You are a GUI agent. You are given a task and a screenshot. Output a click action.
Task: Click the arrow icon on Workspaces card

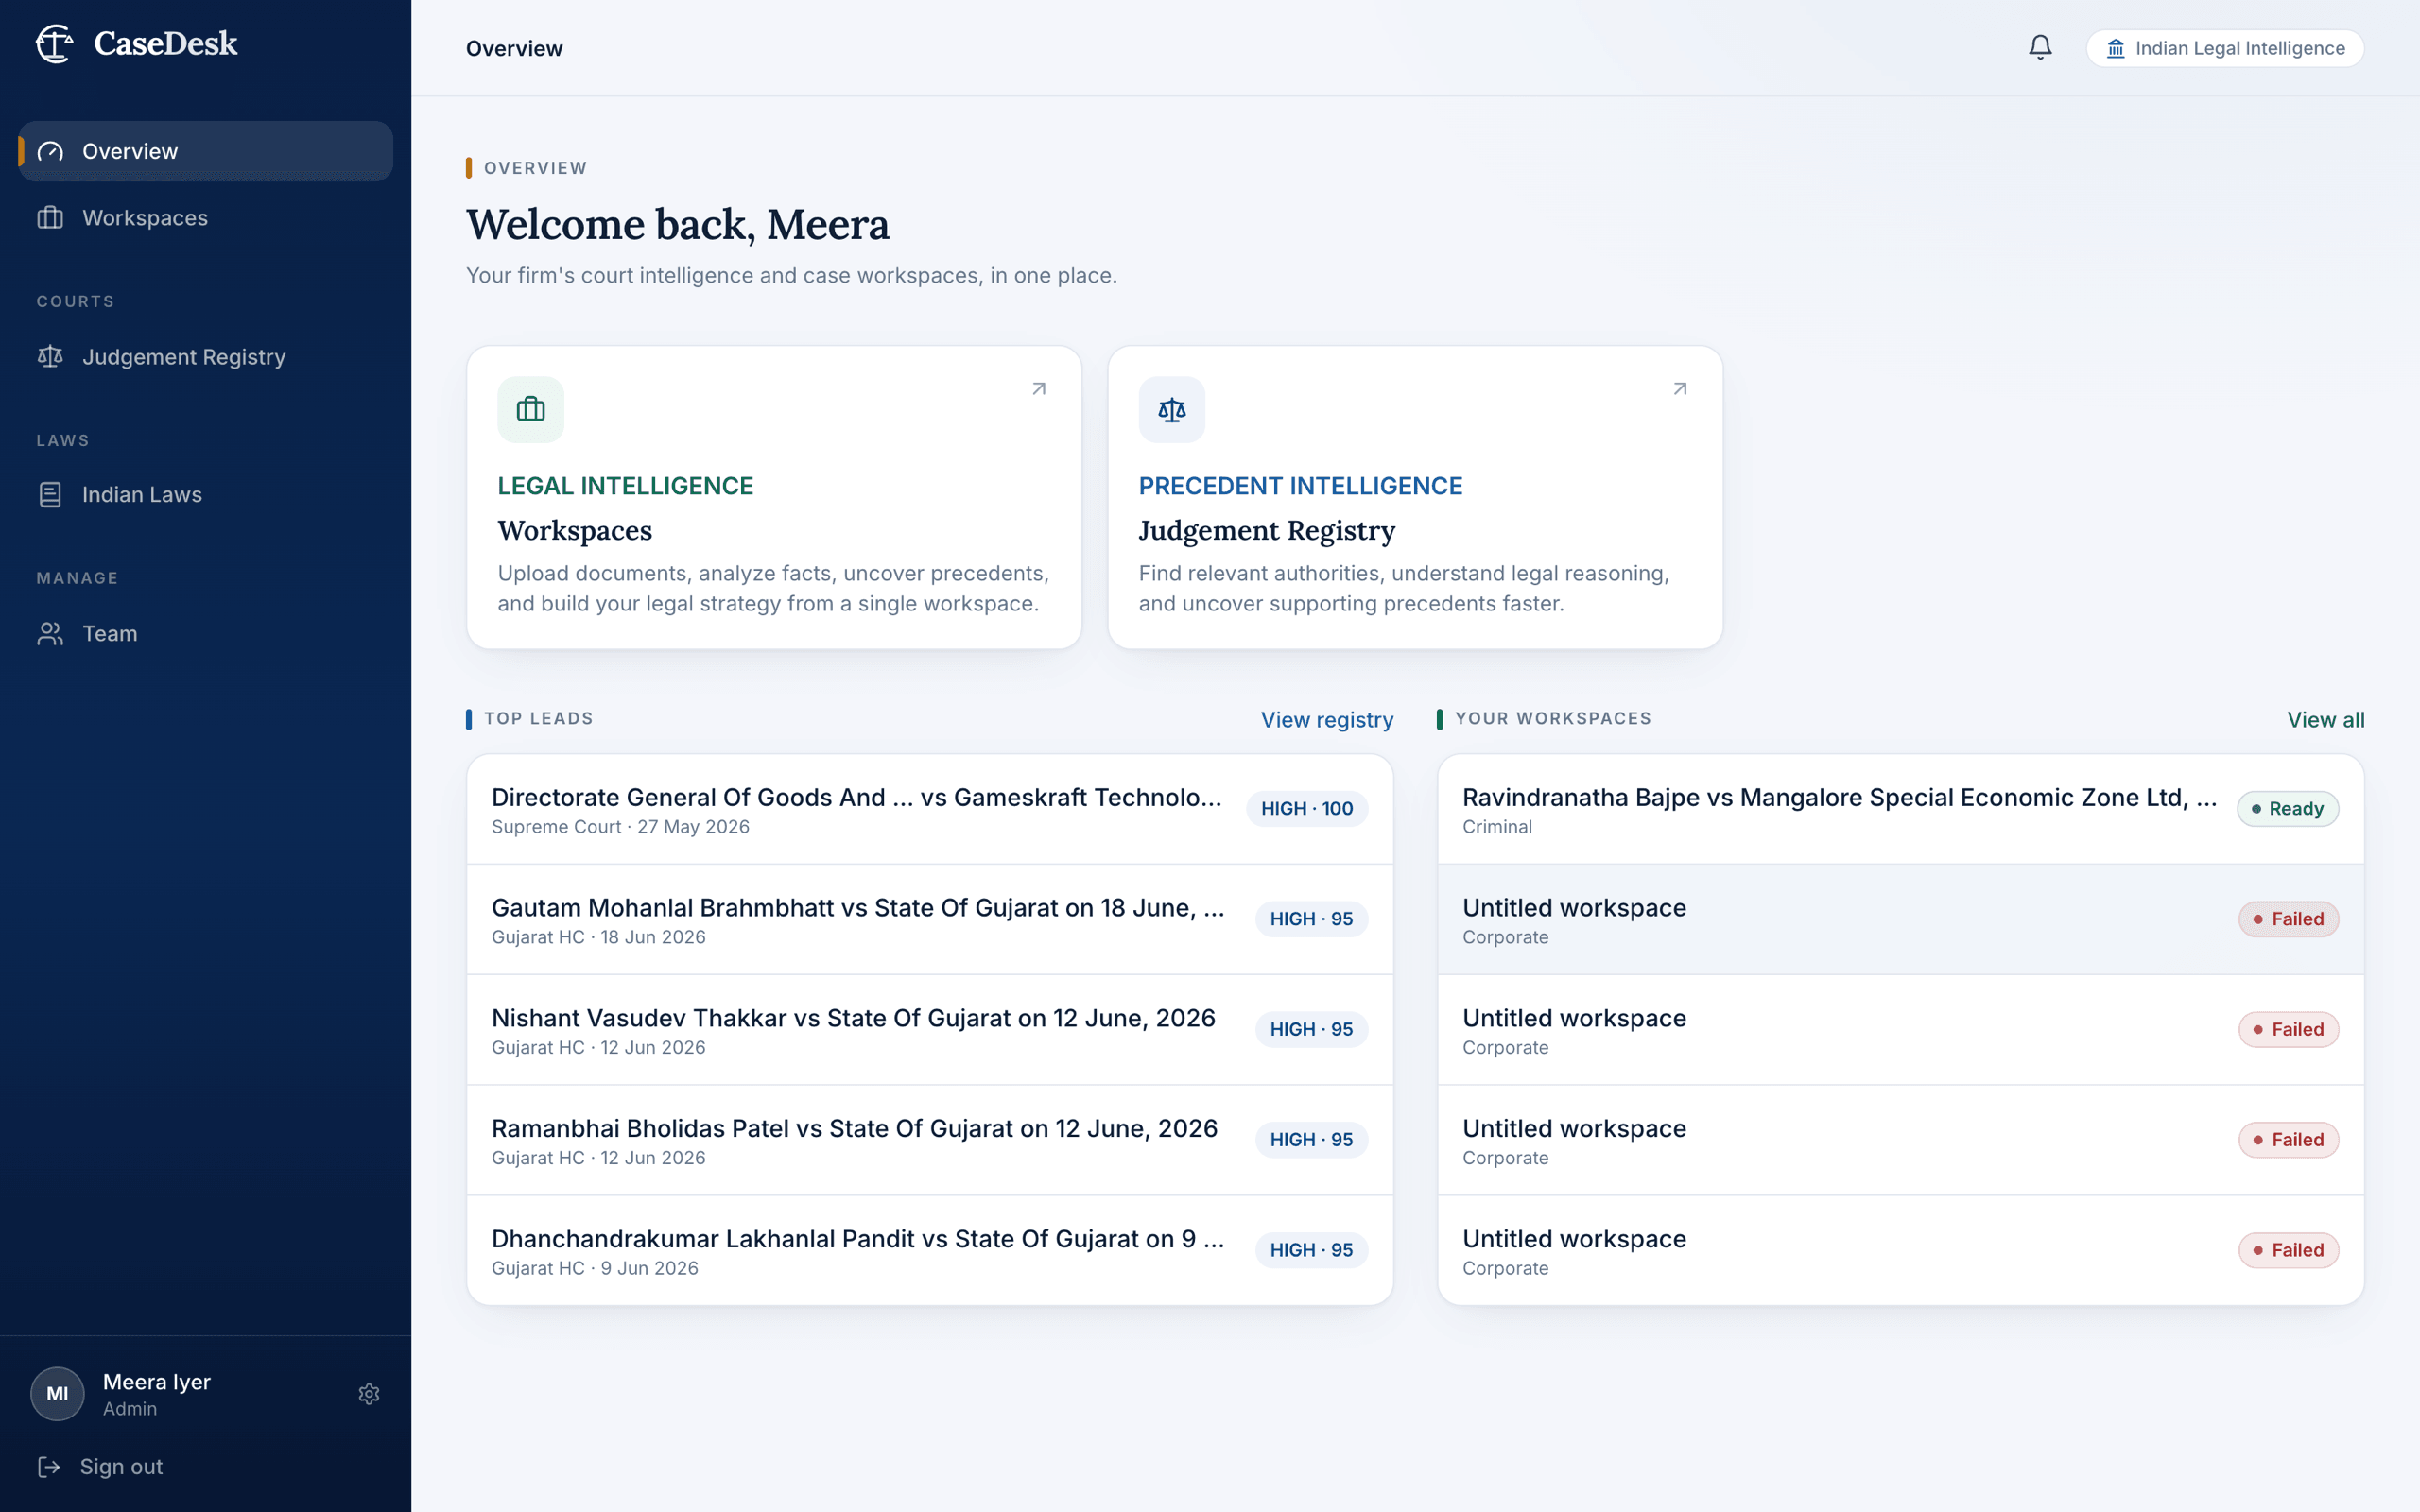(x=1039, y=389)
